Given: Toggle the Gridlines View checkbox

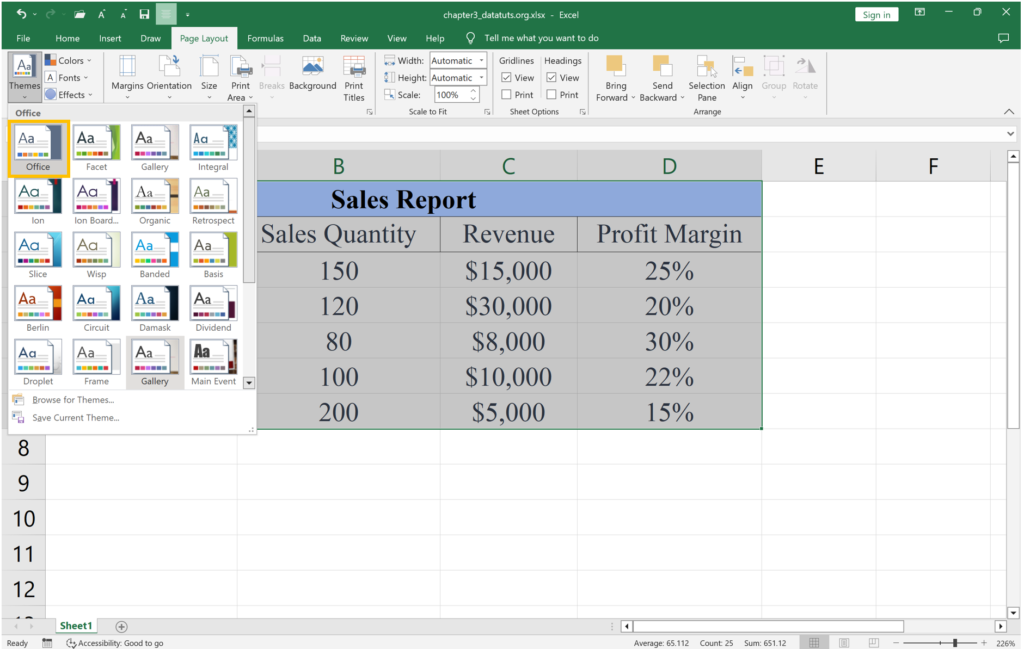Looking at the screenshot, I should coord(507,78).
